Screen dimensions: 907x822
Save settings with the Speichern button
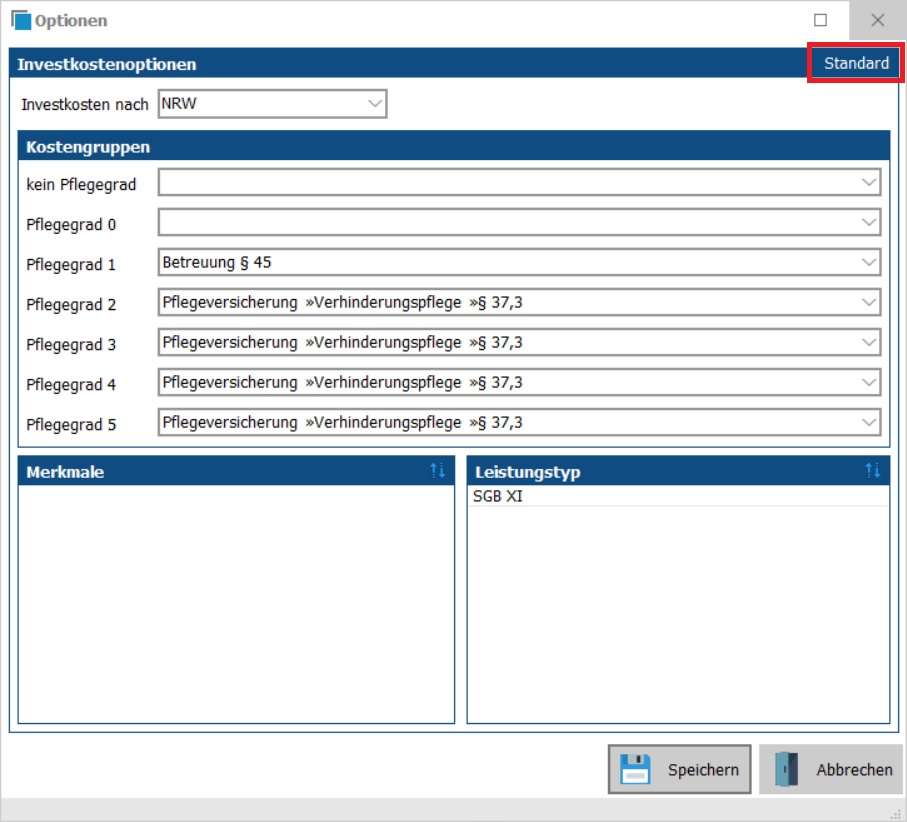pyautogui.click(x=679, y=769)
